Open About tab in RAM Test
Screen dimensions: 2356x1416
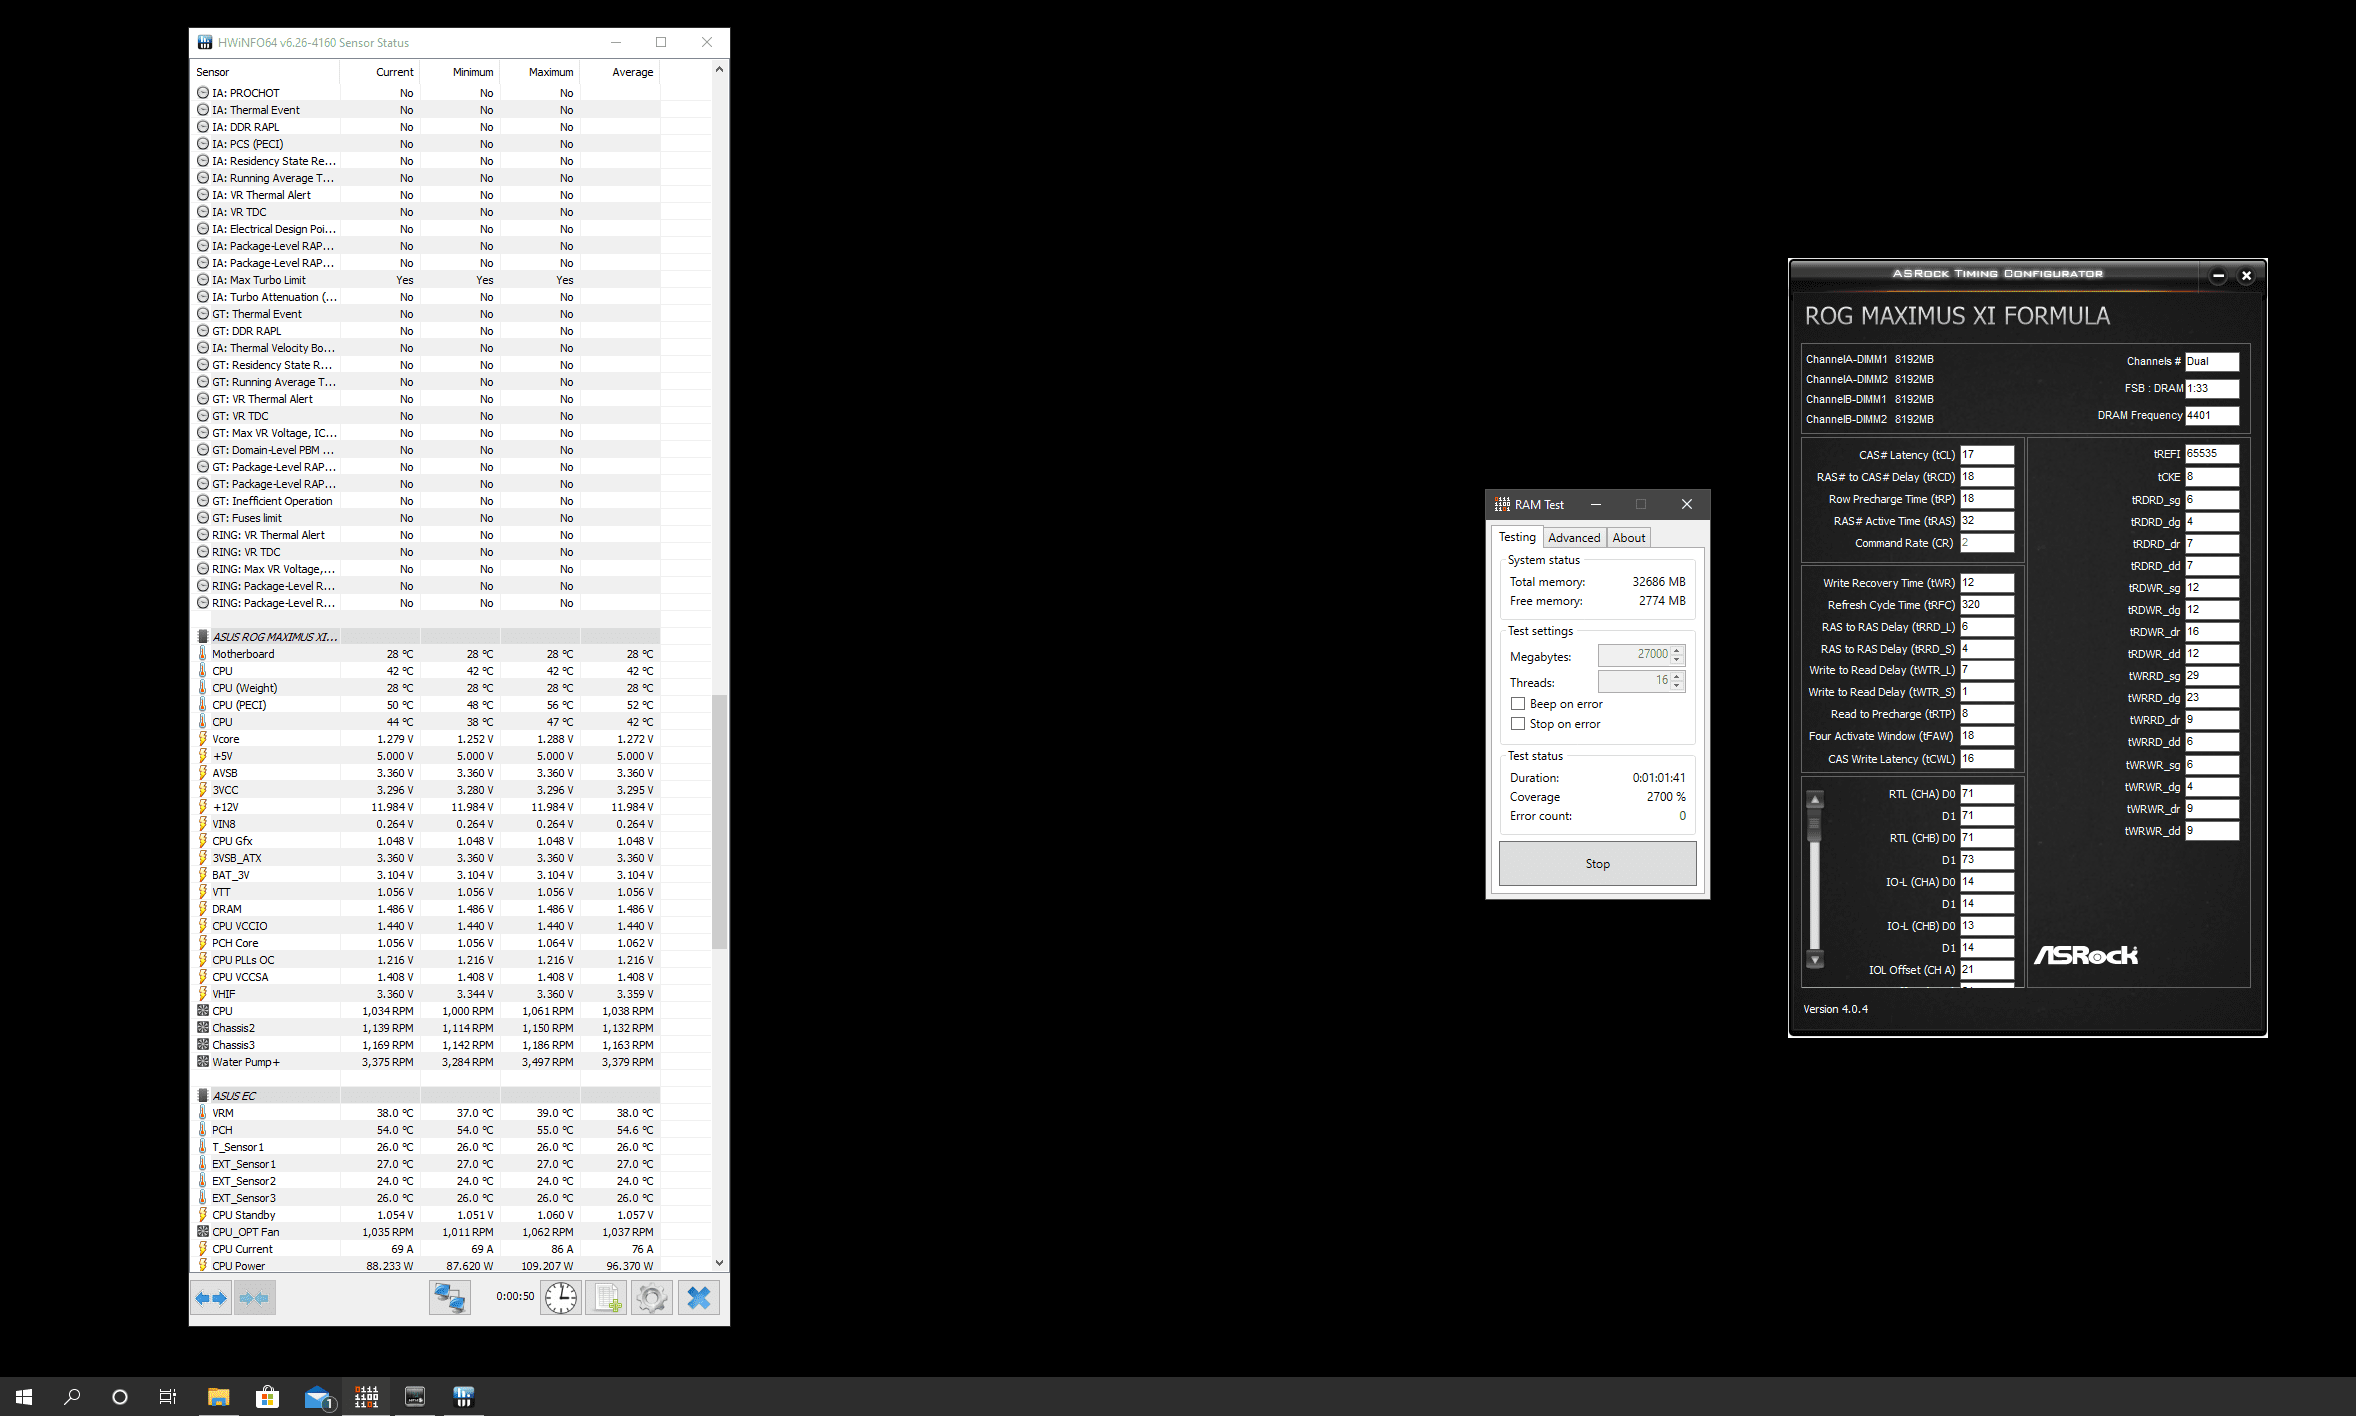(1629, 538)
